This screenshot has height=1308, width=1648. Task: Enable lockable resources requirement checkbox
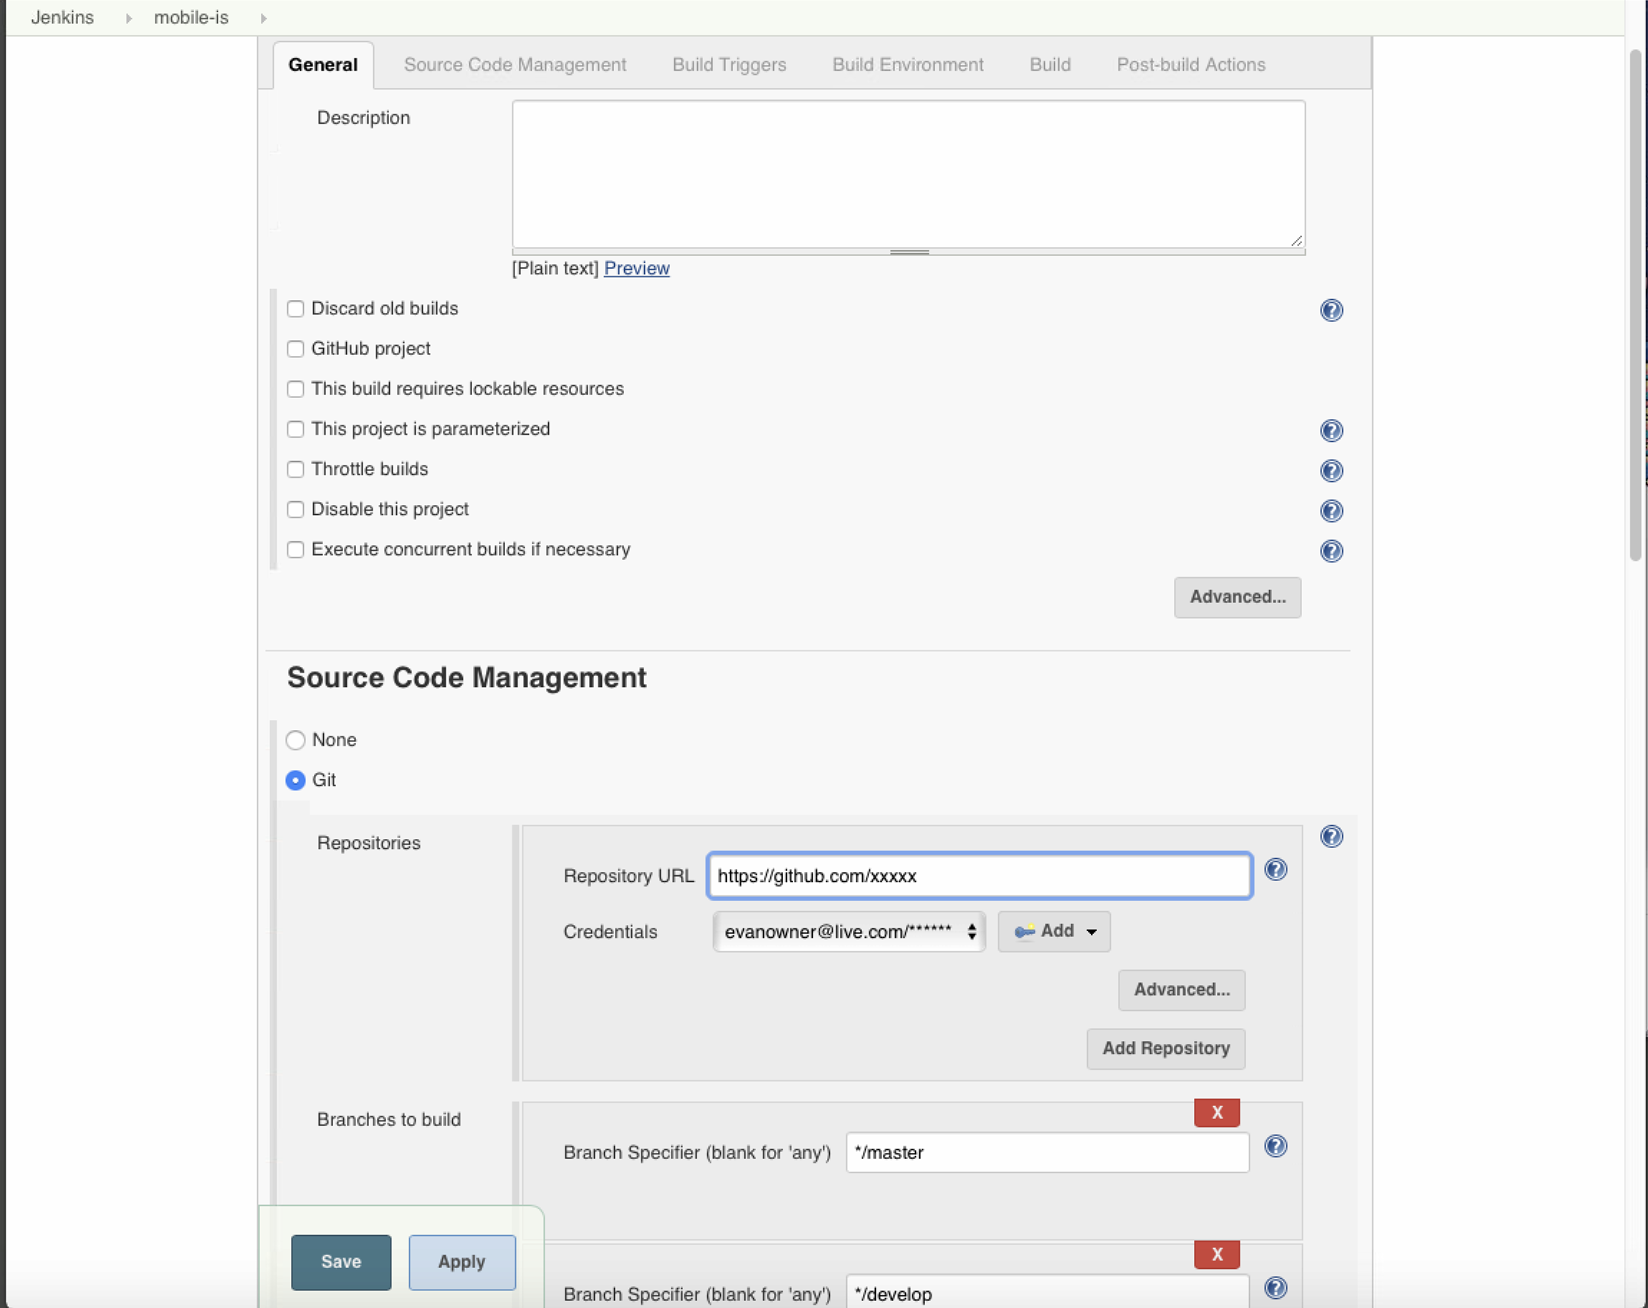click(295, 389)
